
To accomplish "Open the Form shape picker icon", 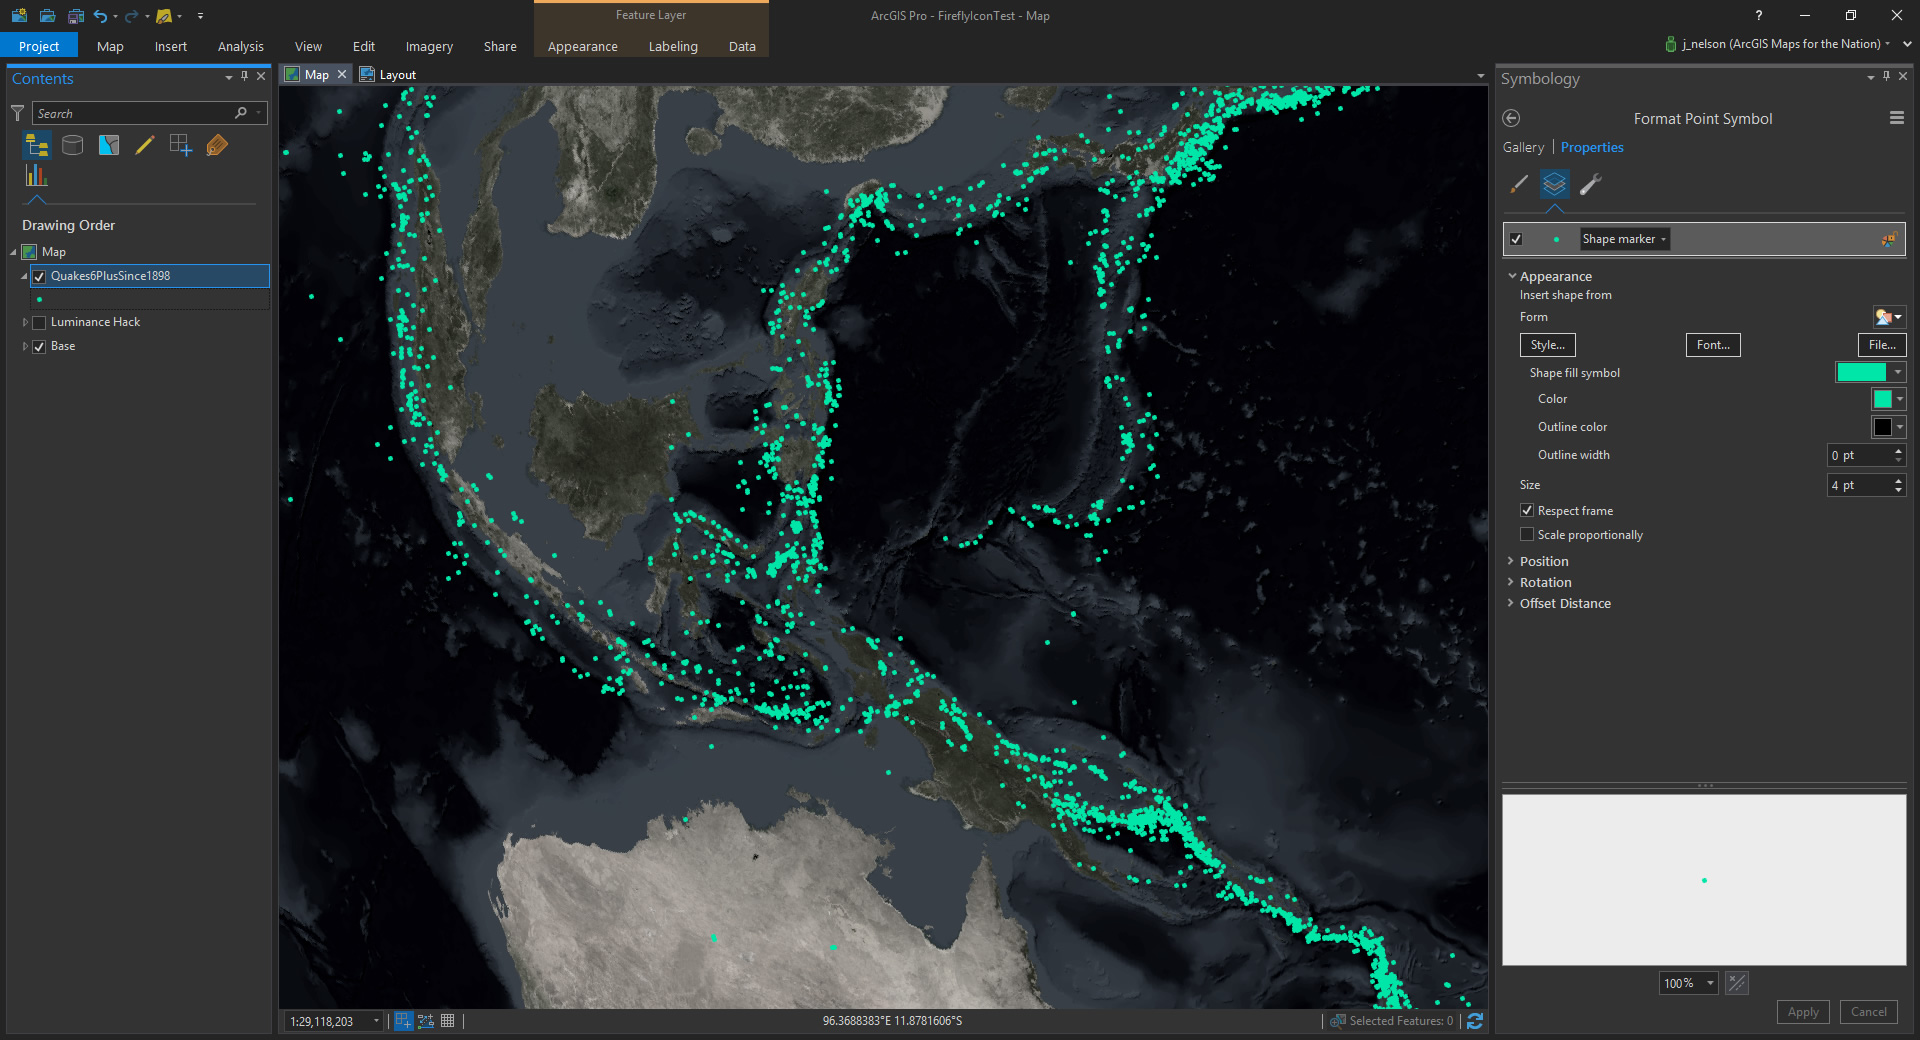I will 1889,317.
